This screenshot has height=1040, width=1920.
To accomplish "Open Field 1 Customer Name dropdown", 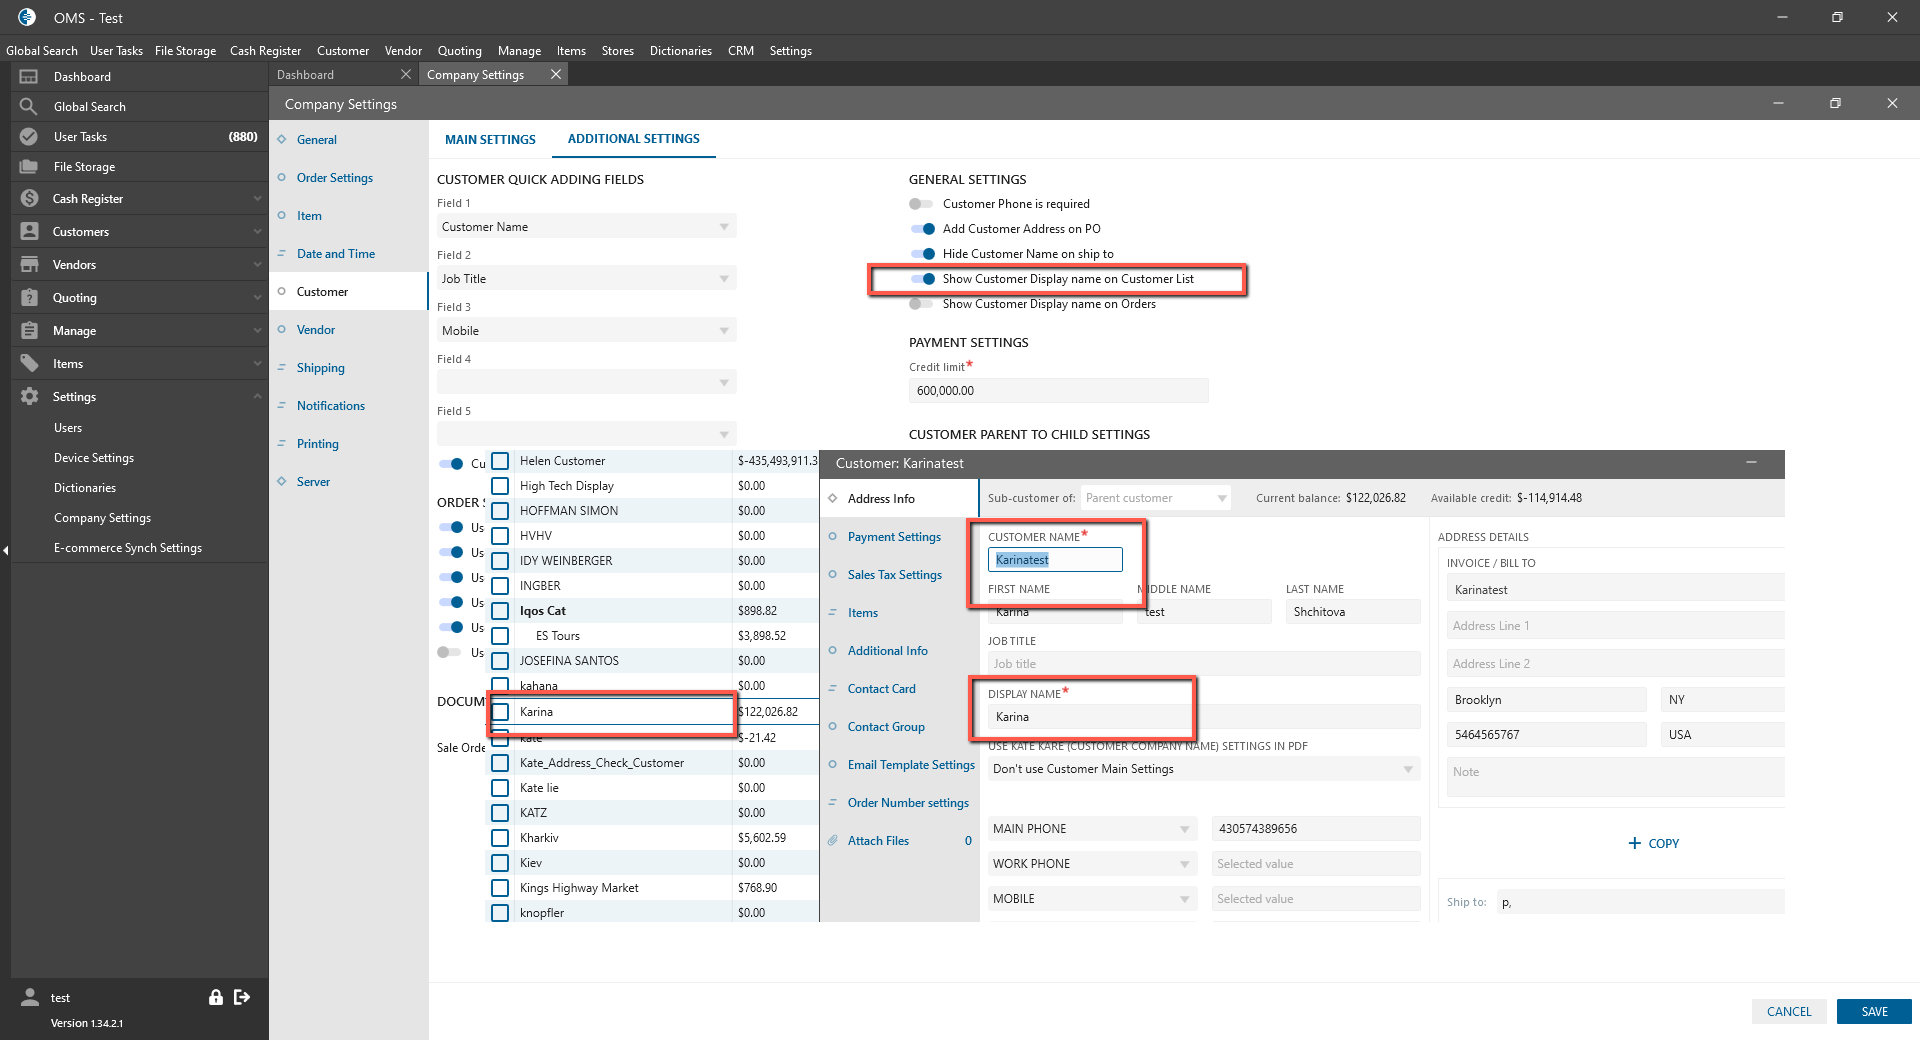I will click(586, 227).
